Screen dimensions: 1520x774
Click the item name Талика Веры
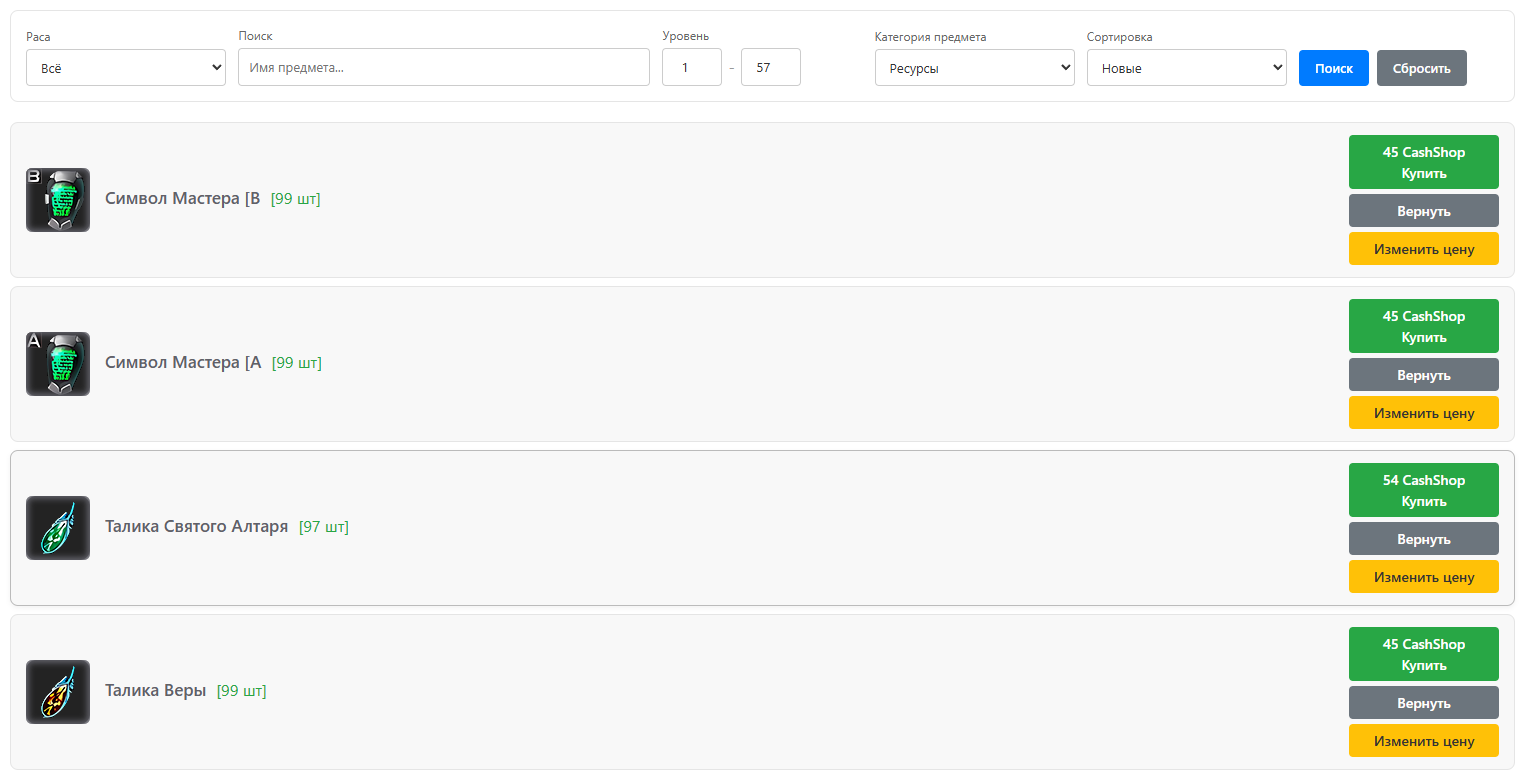156,690
